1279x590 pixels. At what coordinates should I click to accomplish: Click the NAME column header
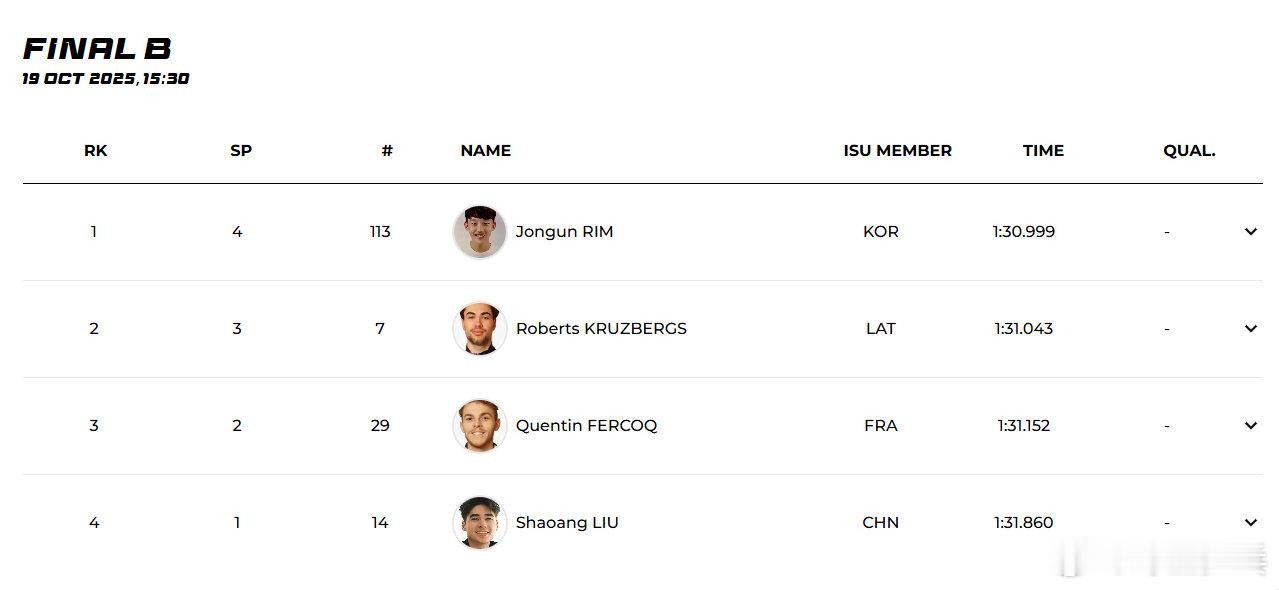click(485, 151)
